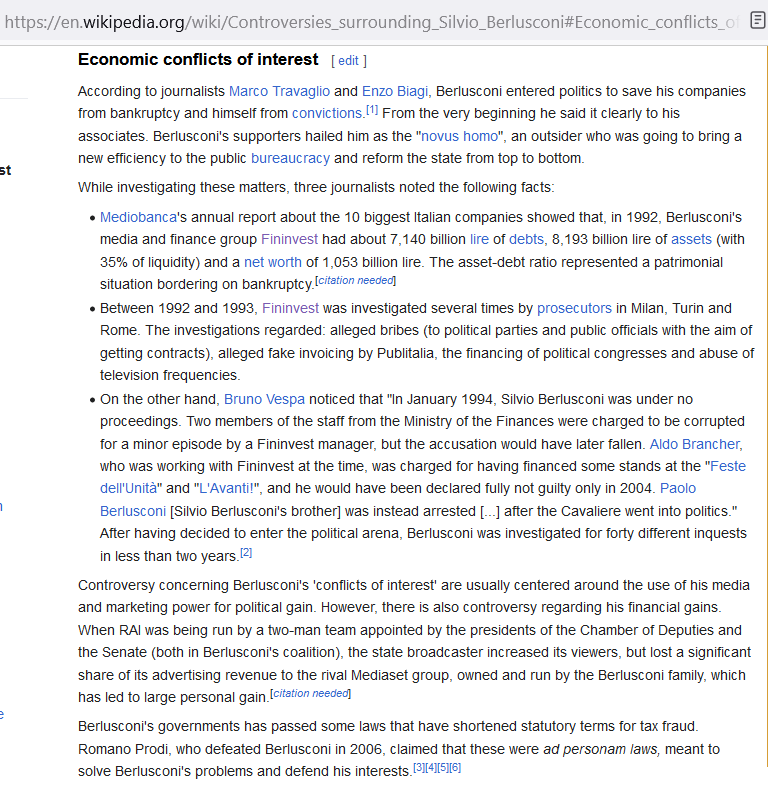
Task: Open the Enzo Biagi article link
Action: 395,91
